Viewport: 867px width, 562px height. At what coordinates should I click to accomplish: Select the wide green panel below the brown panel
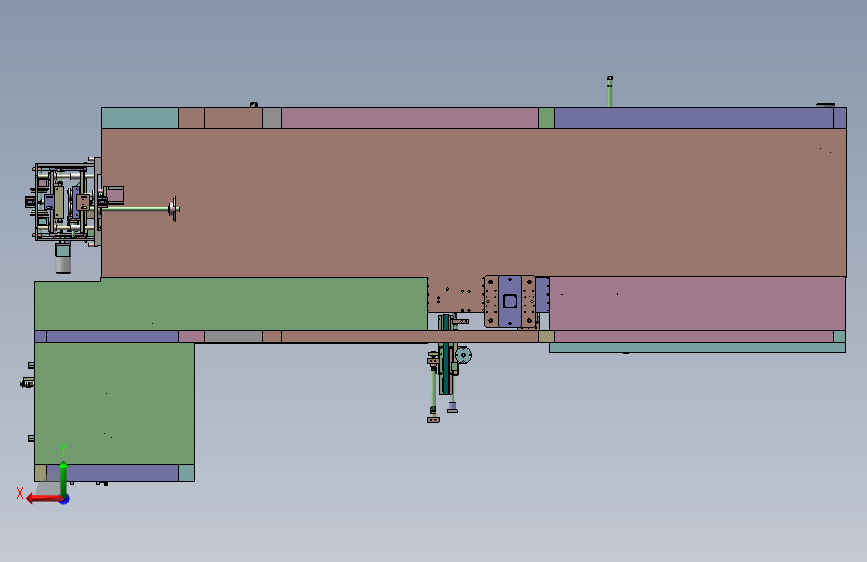(231, 304)
